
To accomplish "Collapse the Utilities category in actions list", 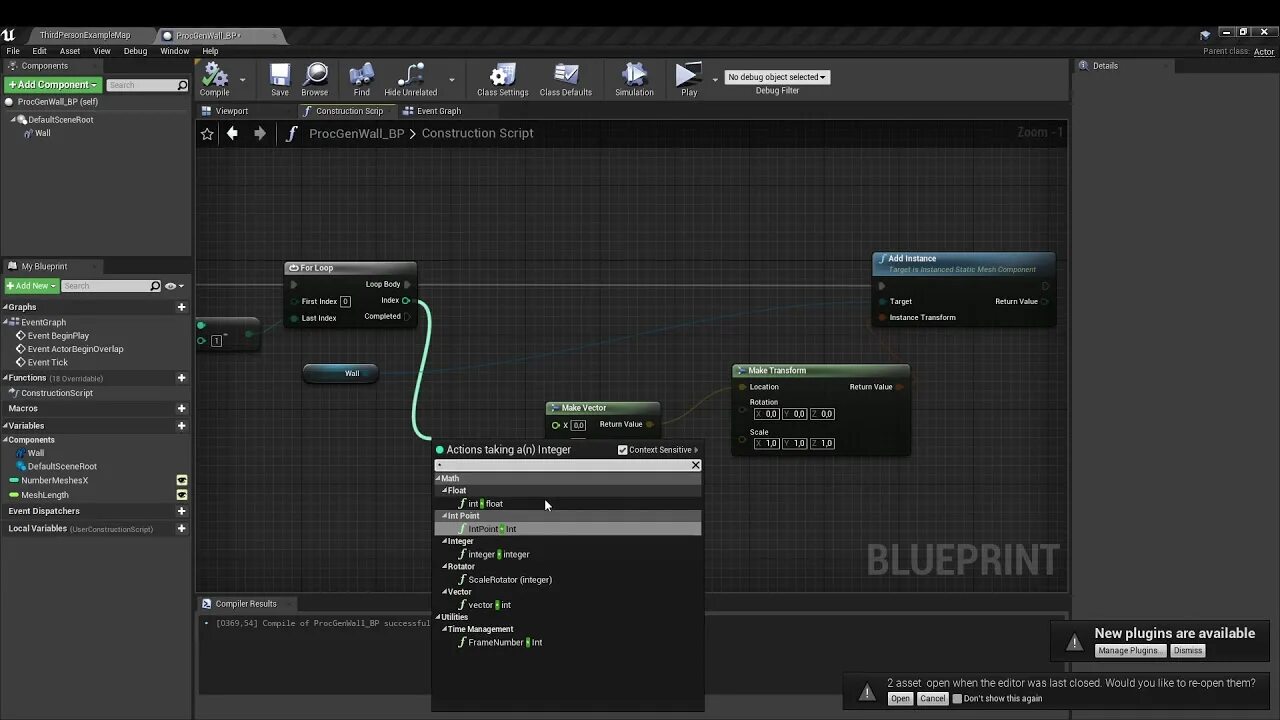I will point(438,617).
